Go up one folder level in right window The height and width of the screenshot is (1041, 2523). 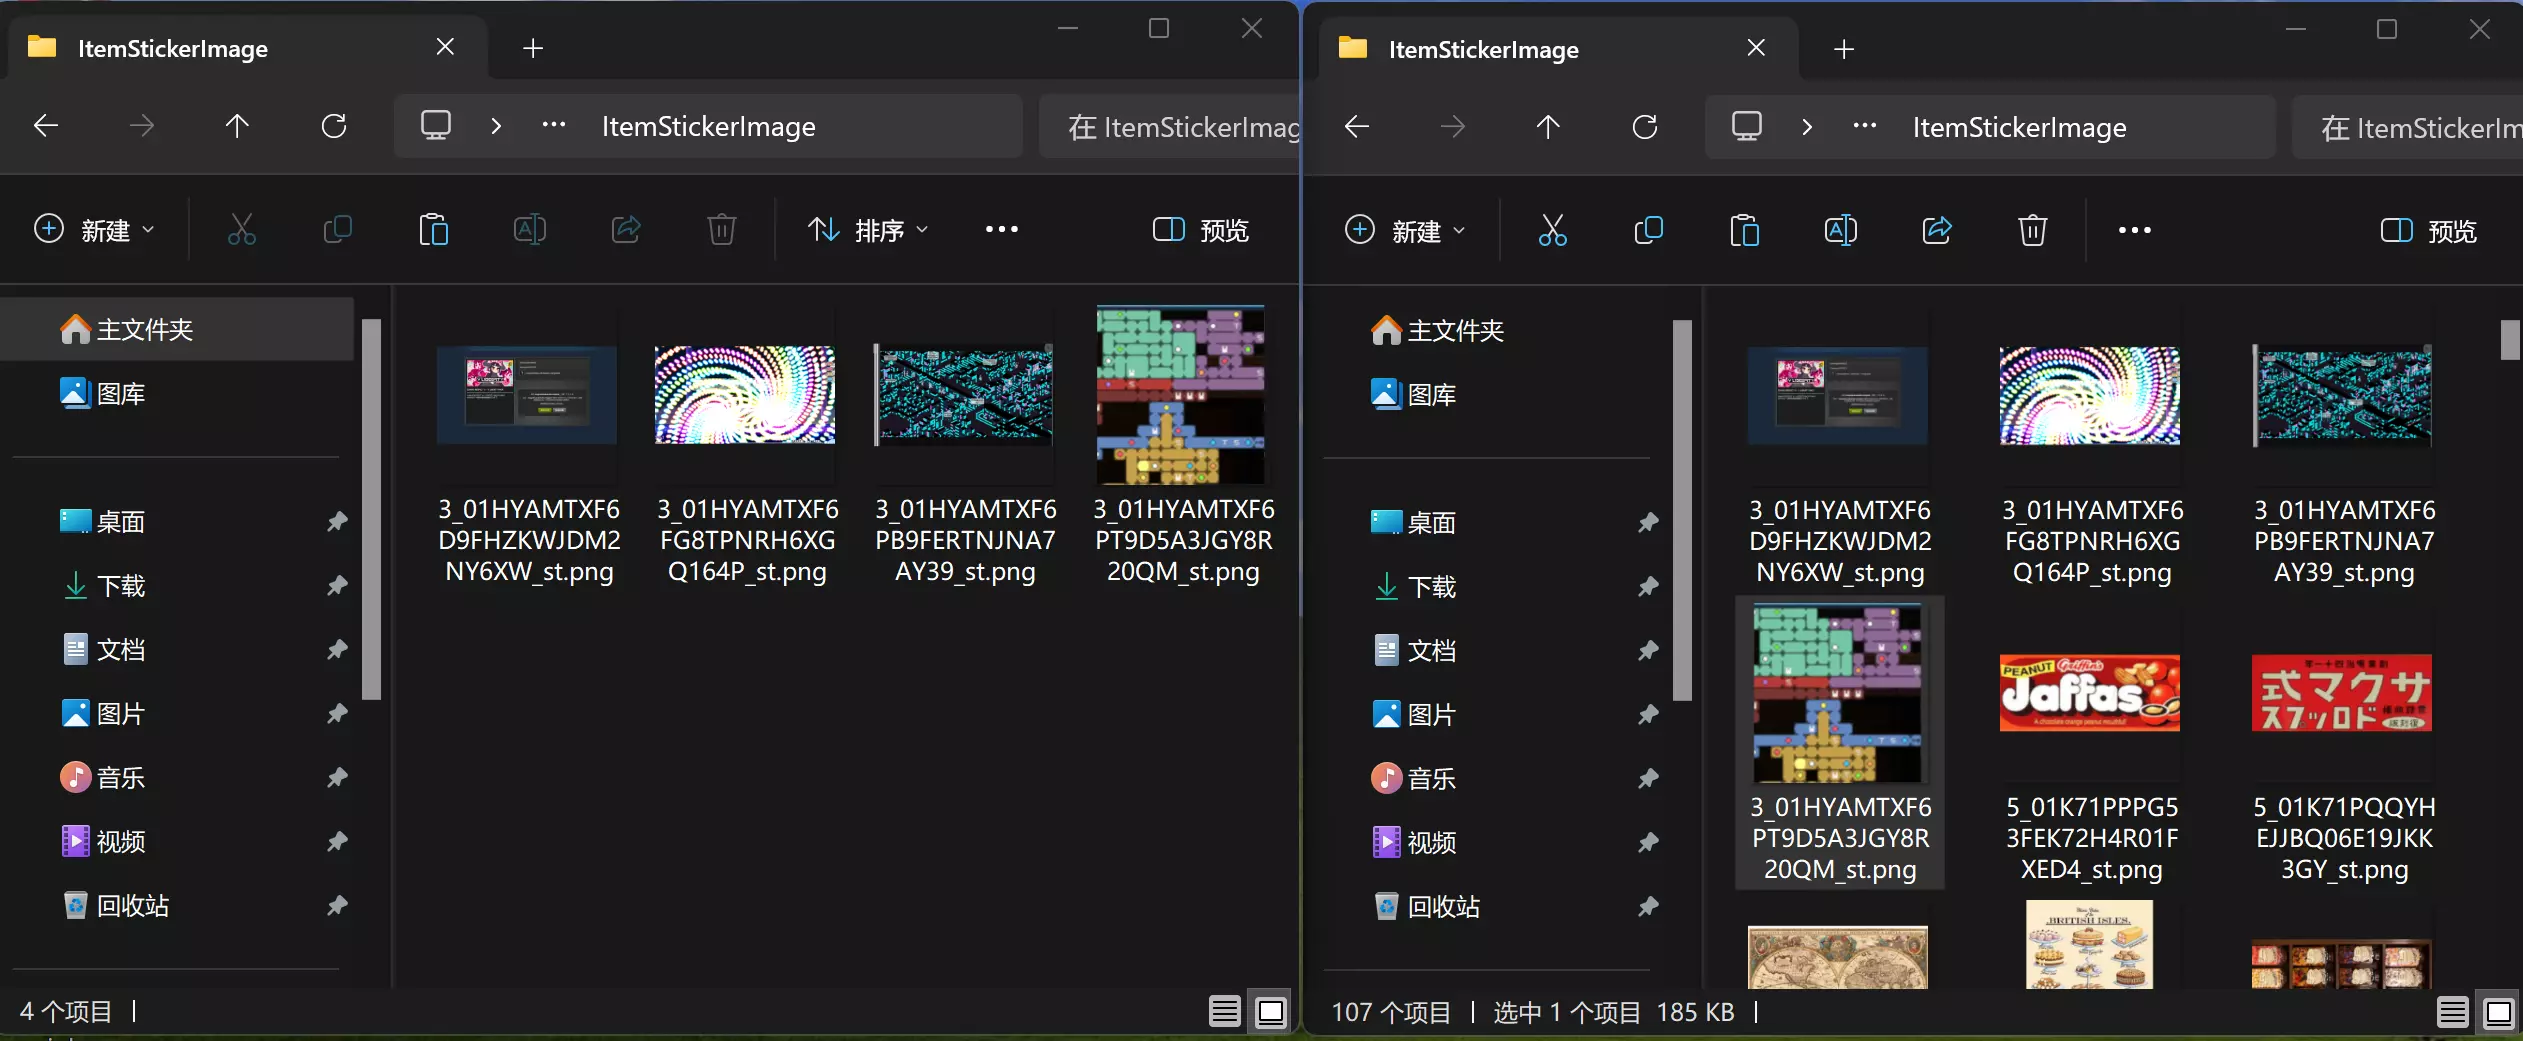(x=1547, y=127)
